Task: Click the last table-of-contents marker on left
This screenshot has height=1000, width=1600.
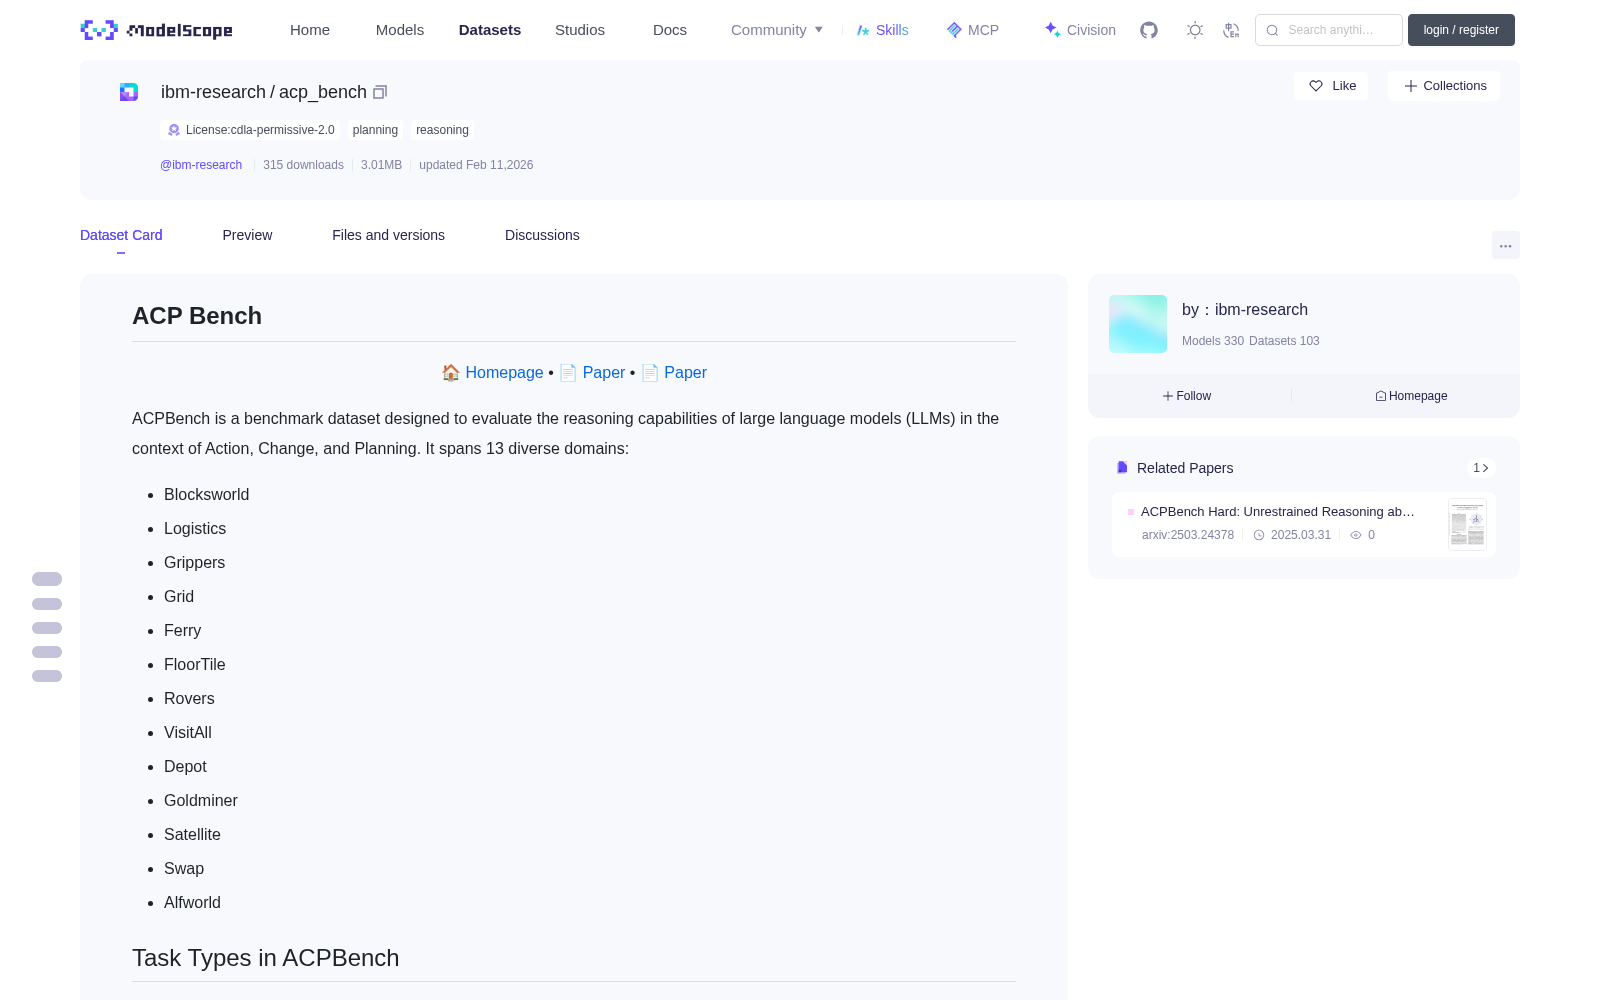Action: (x=47, y=676)
